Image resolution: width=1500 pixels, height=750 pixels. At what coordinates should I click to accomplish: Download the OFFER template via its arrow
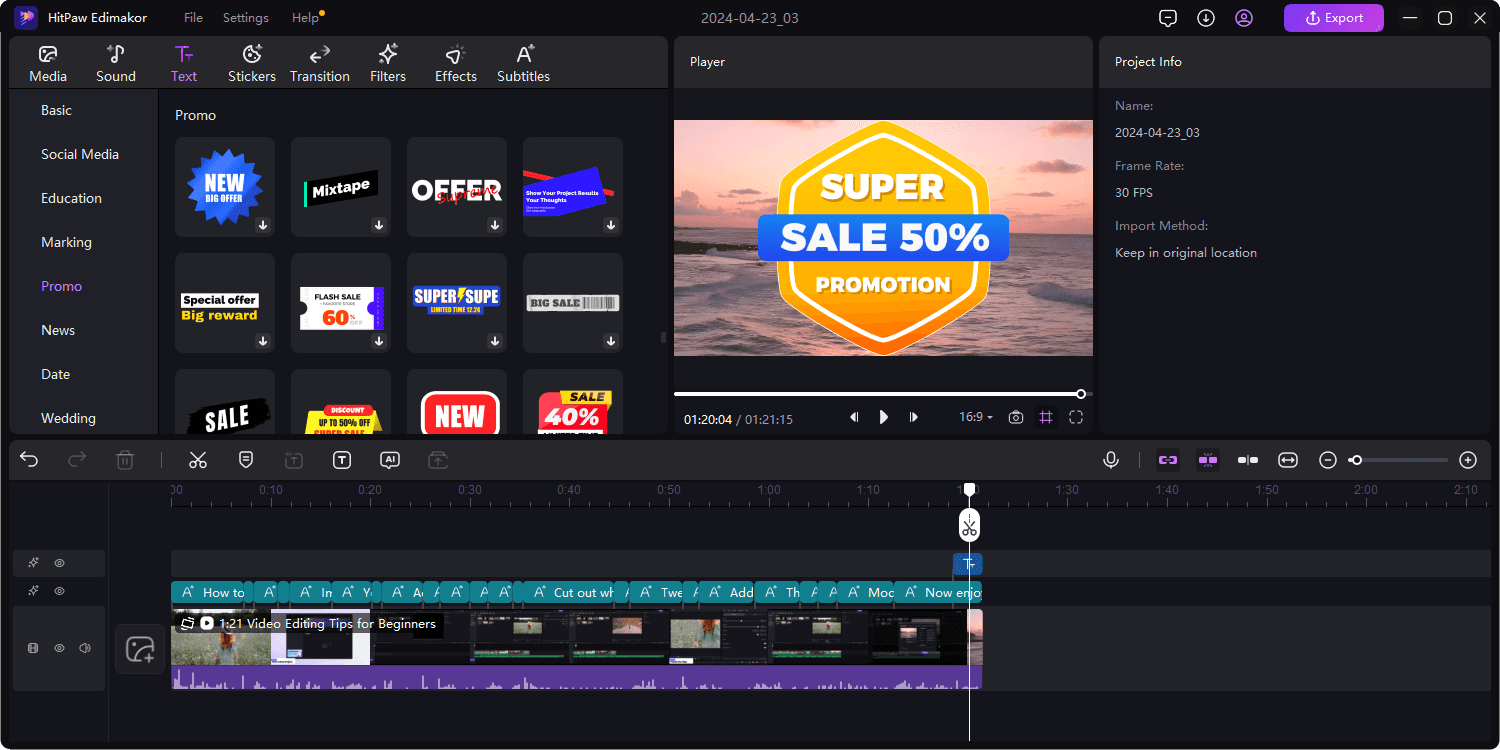coord(495,225)
